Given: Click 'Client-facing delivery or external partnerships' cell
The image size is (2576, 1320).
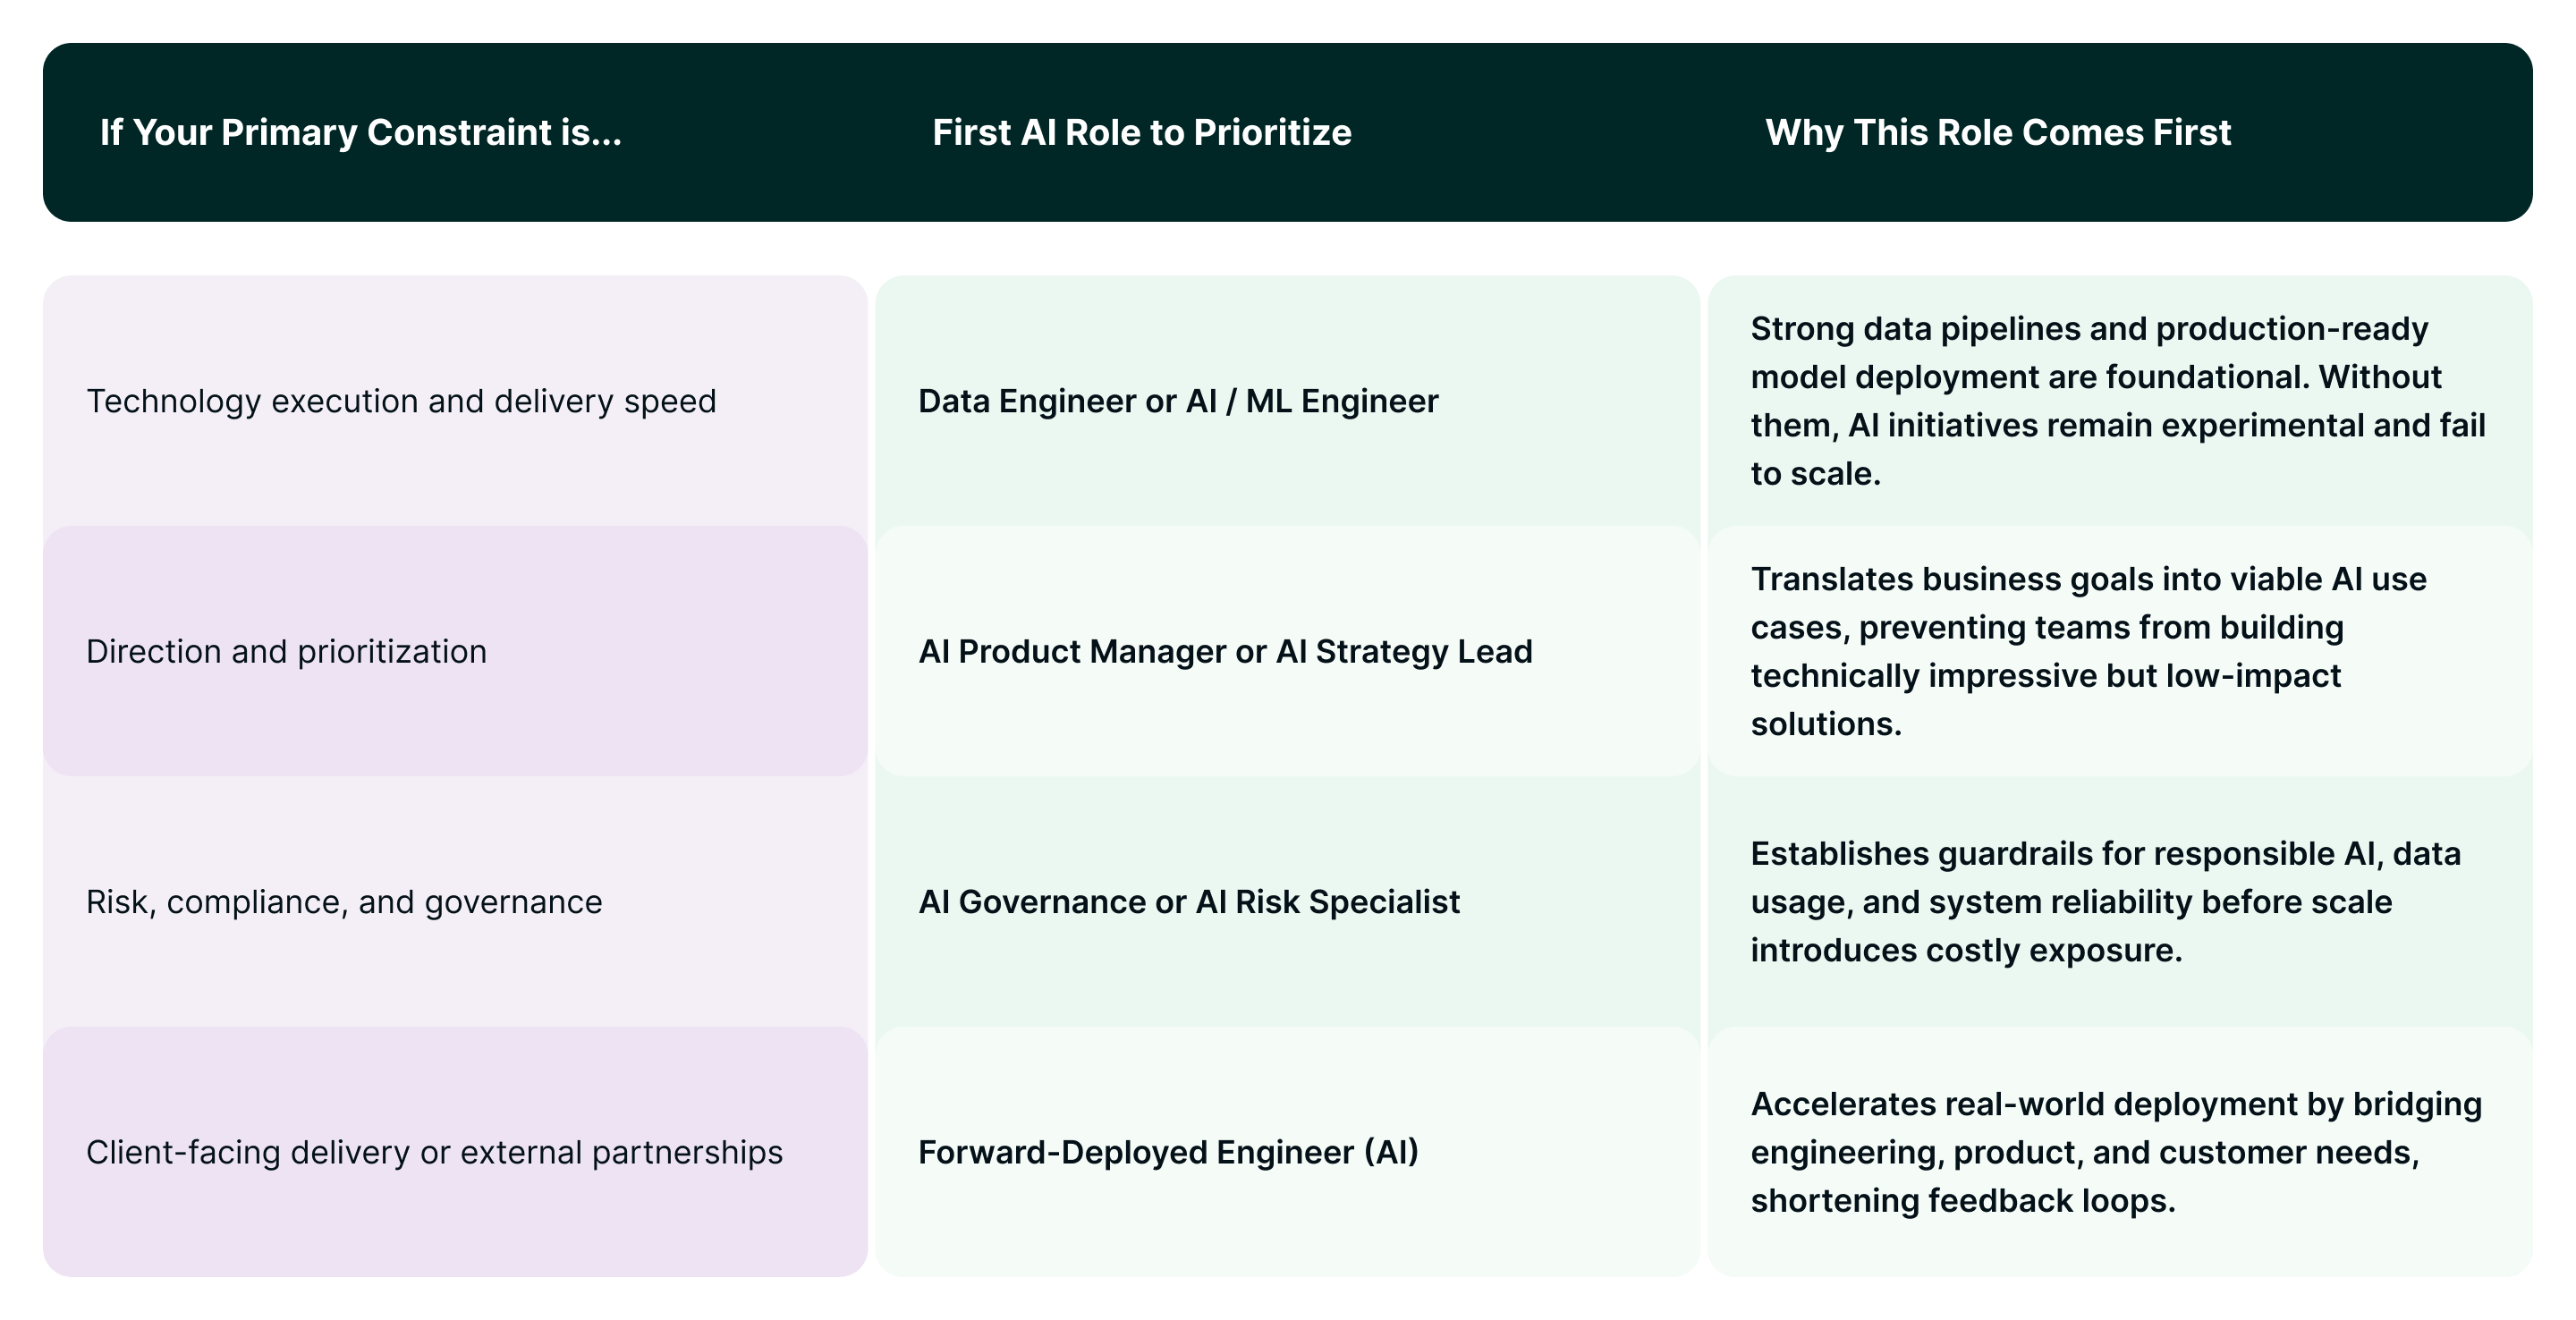Looking at the screenshot, I should coord(434,1152).
